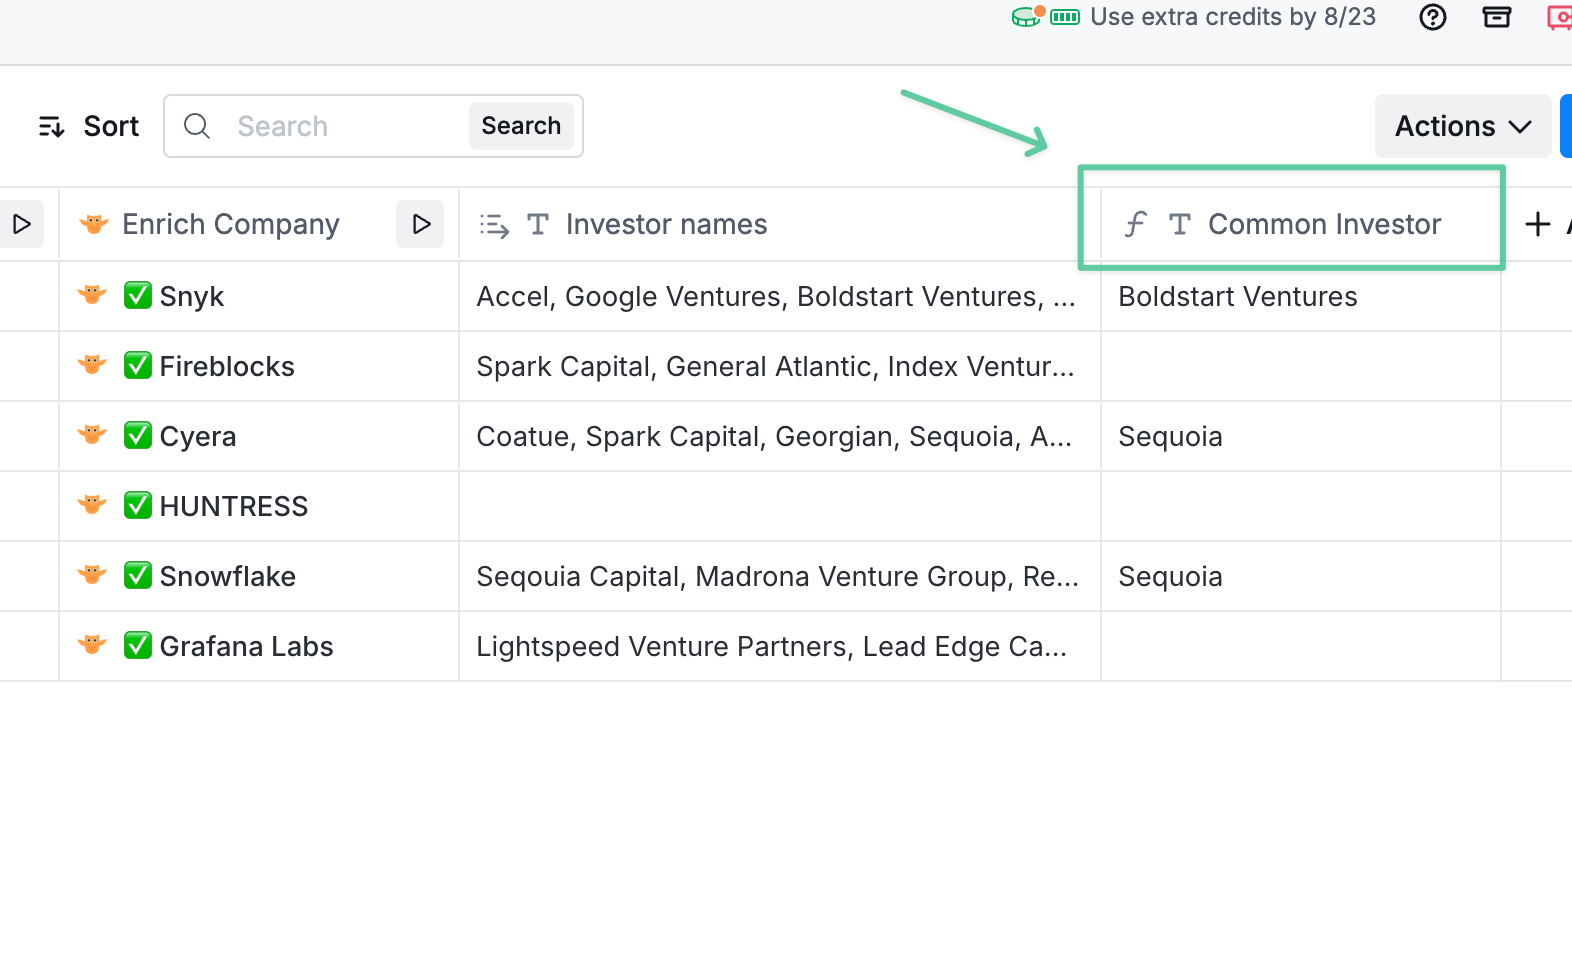The width and height of the screenshot is (1572, 978).
Task: Click the bat icon in Cyera row
Action: click(93, 435)
